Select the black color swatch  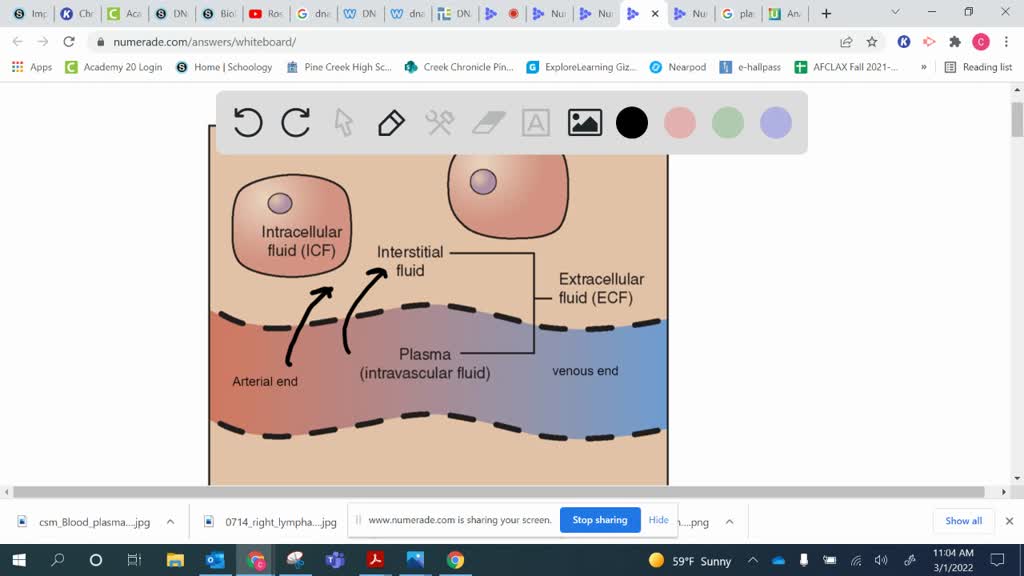[x=632, y=122]
